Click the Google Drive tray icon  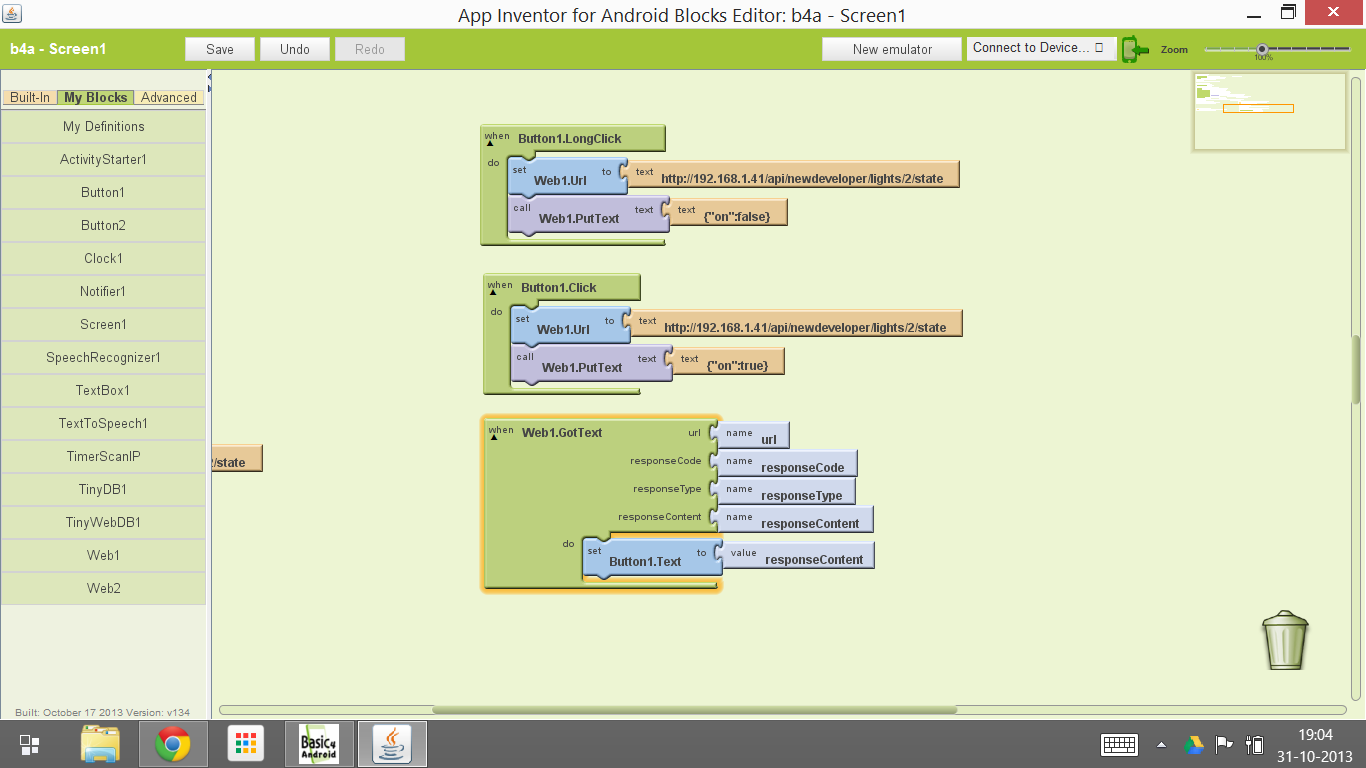coord(1193,744)
